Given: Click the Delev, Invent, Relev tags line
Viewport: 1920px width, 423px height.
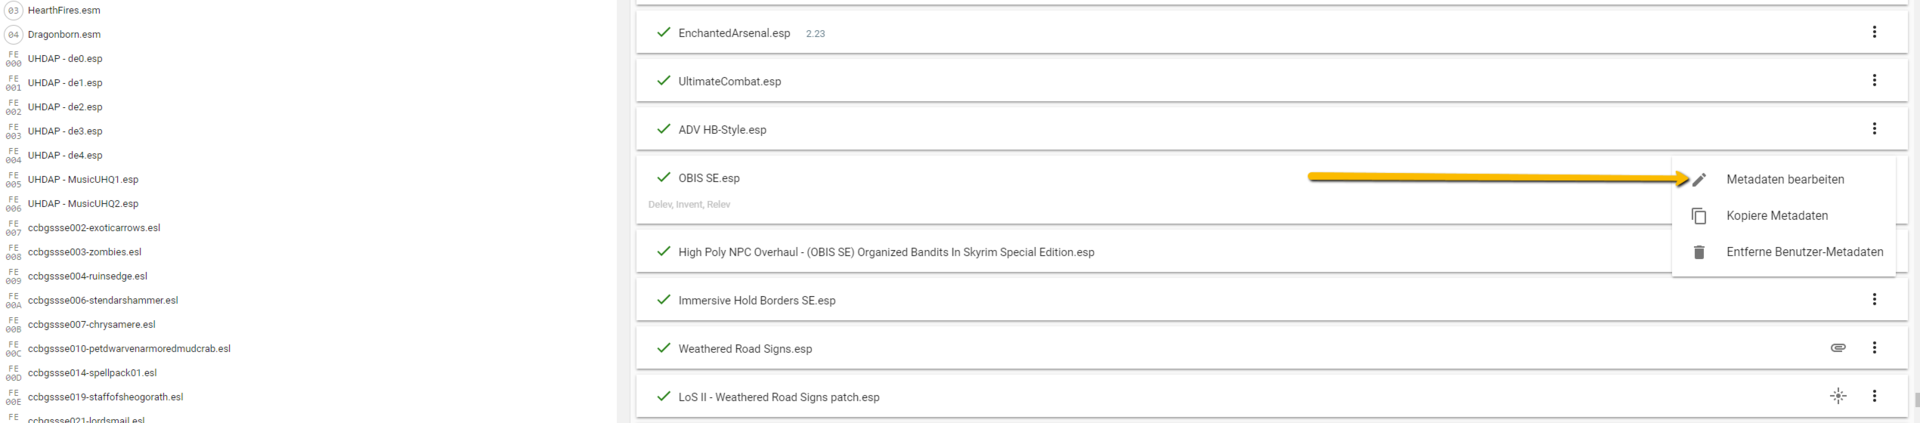Looking at the screenshot, I should coord(689,205).
